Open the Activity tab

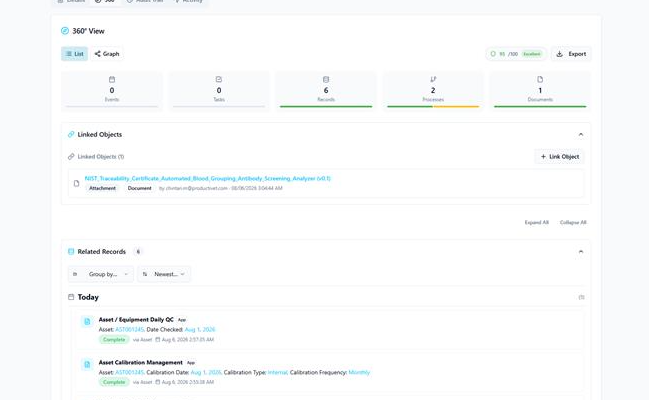coord(188,1)
